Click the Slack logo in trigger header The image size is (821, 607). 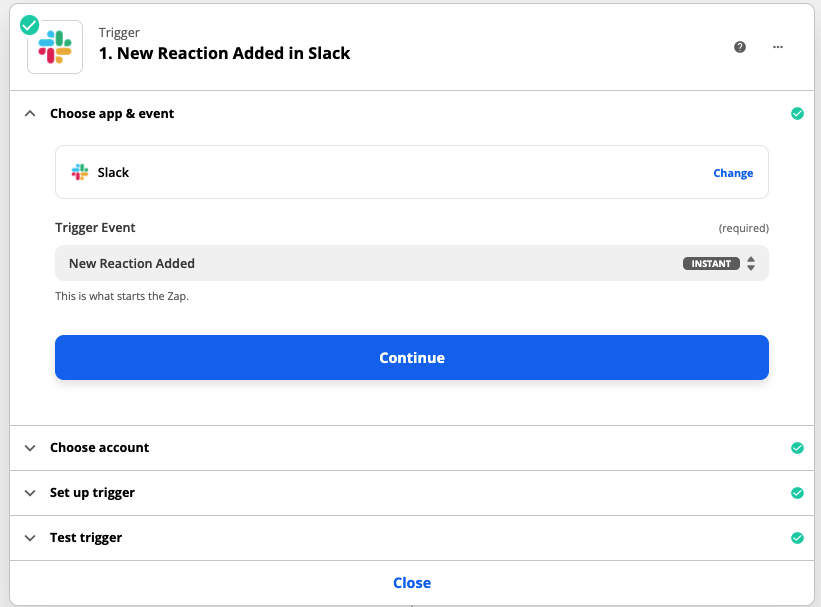[x=55, y=47]
